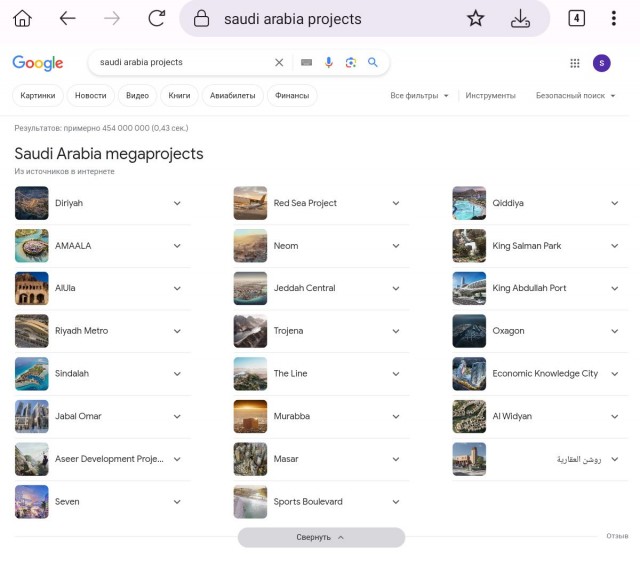This screenshot has height=565, width=640.
Task: Expand the Qiddiya entry chevron
Action: pyautogui.click(x=615, y=203)
